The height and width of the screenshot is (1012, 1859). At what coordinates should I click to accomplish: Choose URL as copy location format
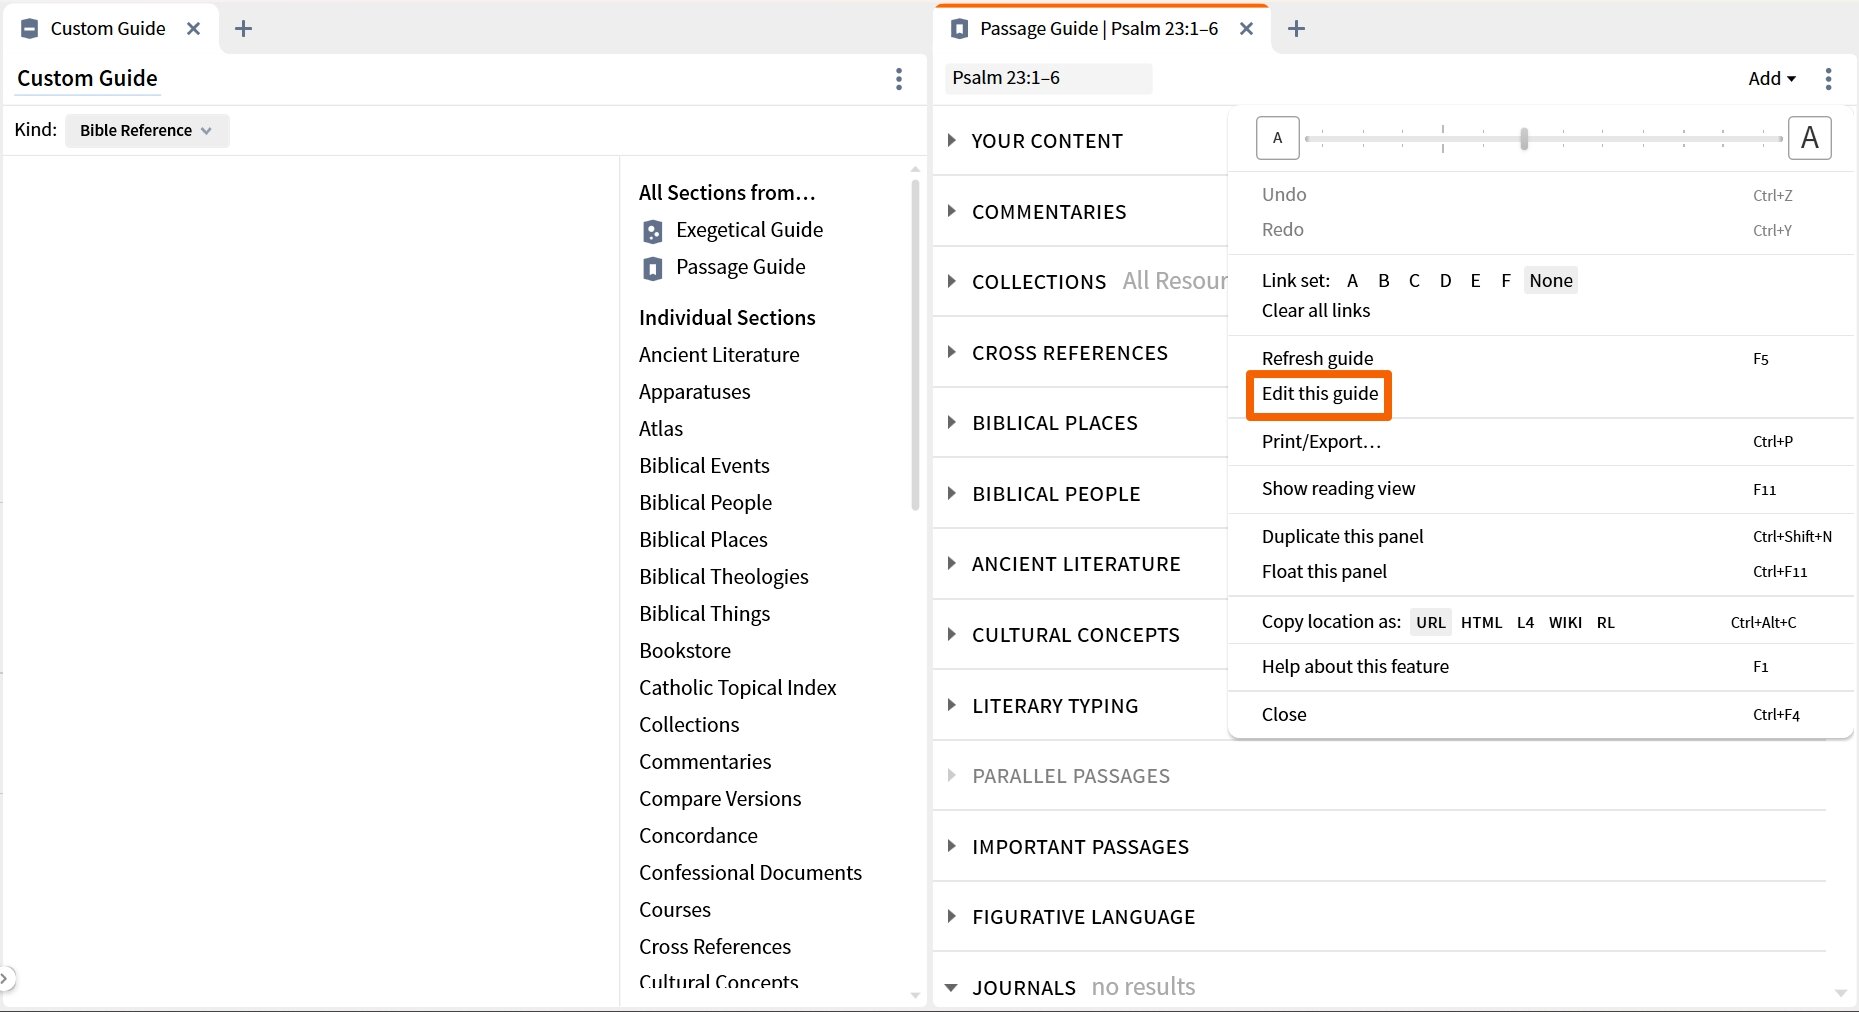[x=1431, y=622]
